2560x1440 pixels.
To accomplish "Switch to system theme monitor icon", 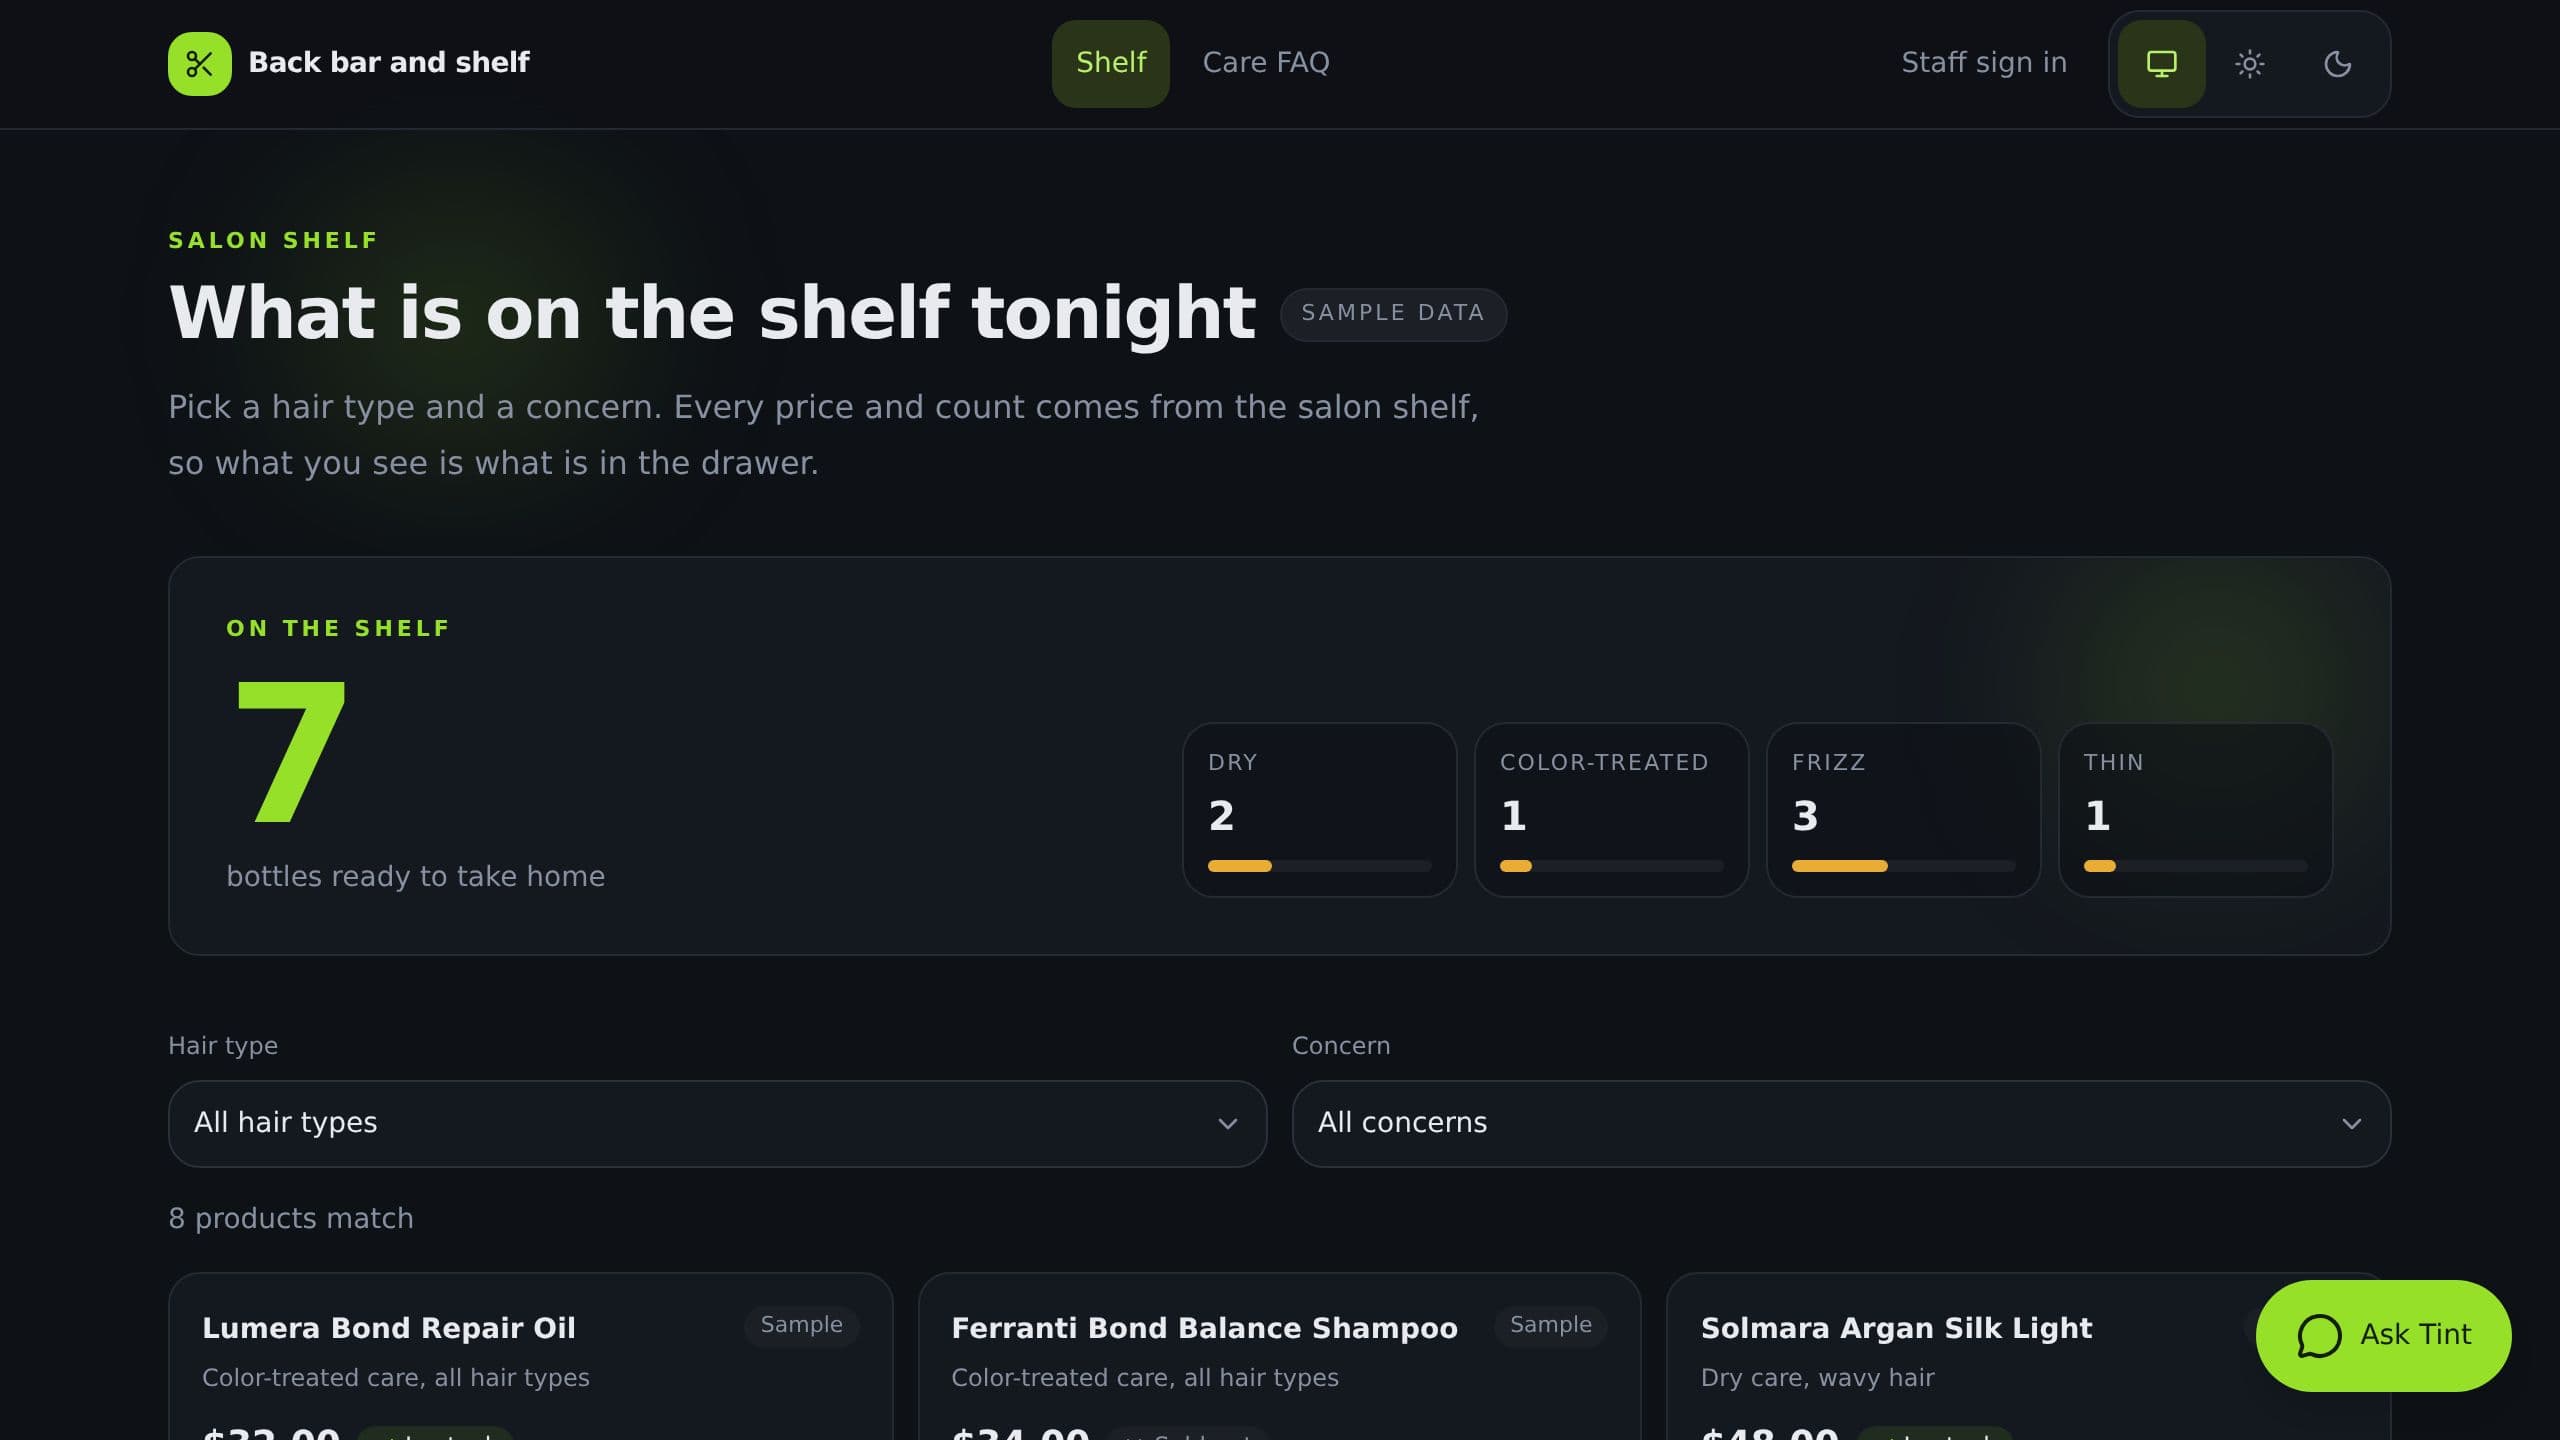I will pyautogui.click(x=2161, y=64).
